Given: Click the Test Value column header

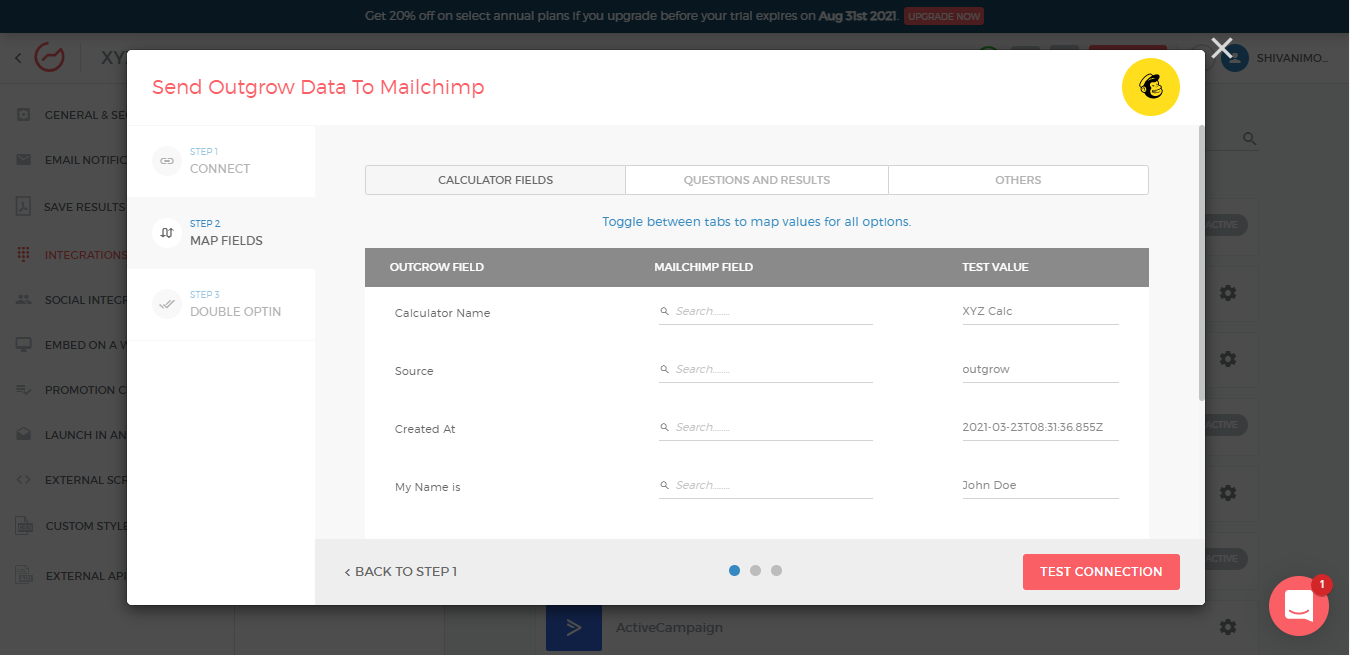Looking at the screenshot, I should [995, 267].
